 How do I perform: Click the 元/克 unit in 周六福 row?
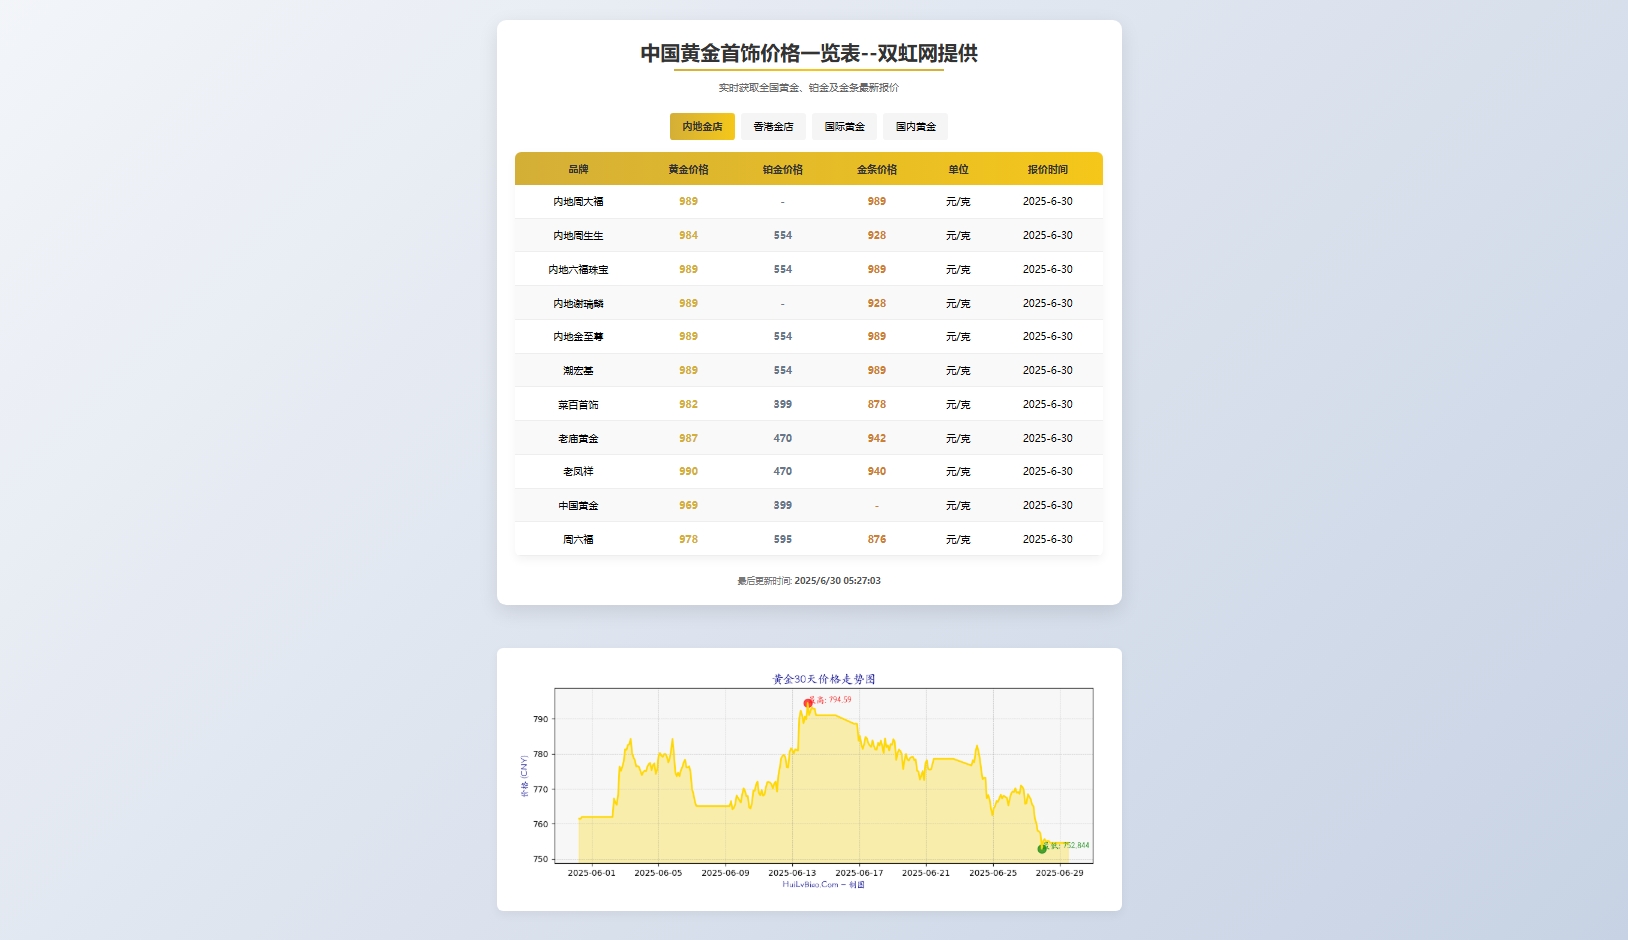pos(958,540)
